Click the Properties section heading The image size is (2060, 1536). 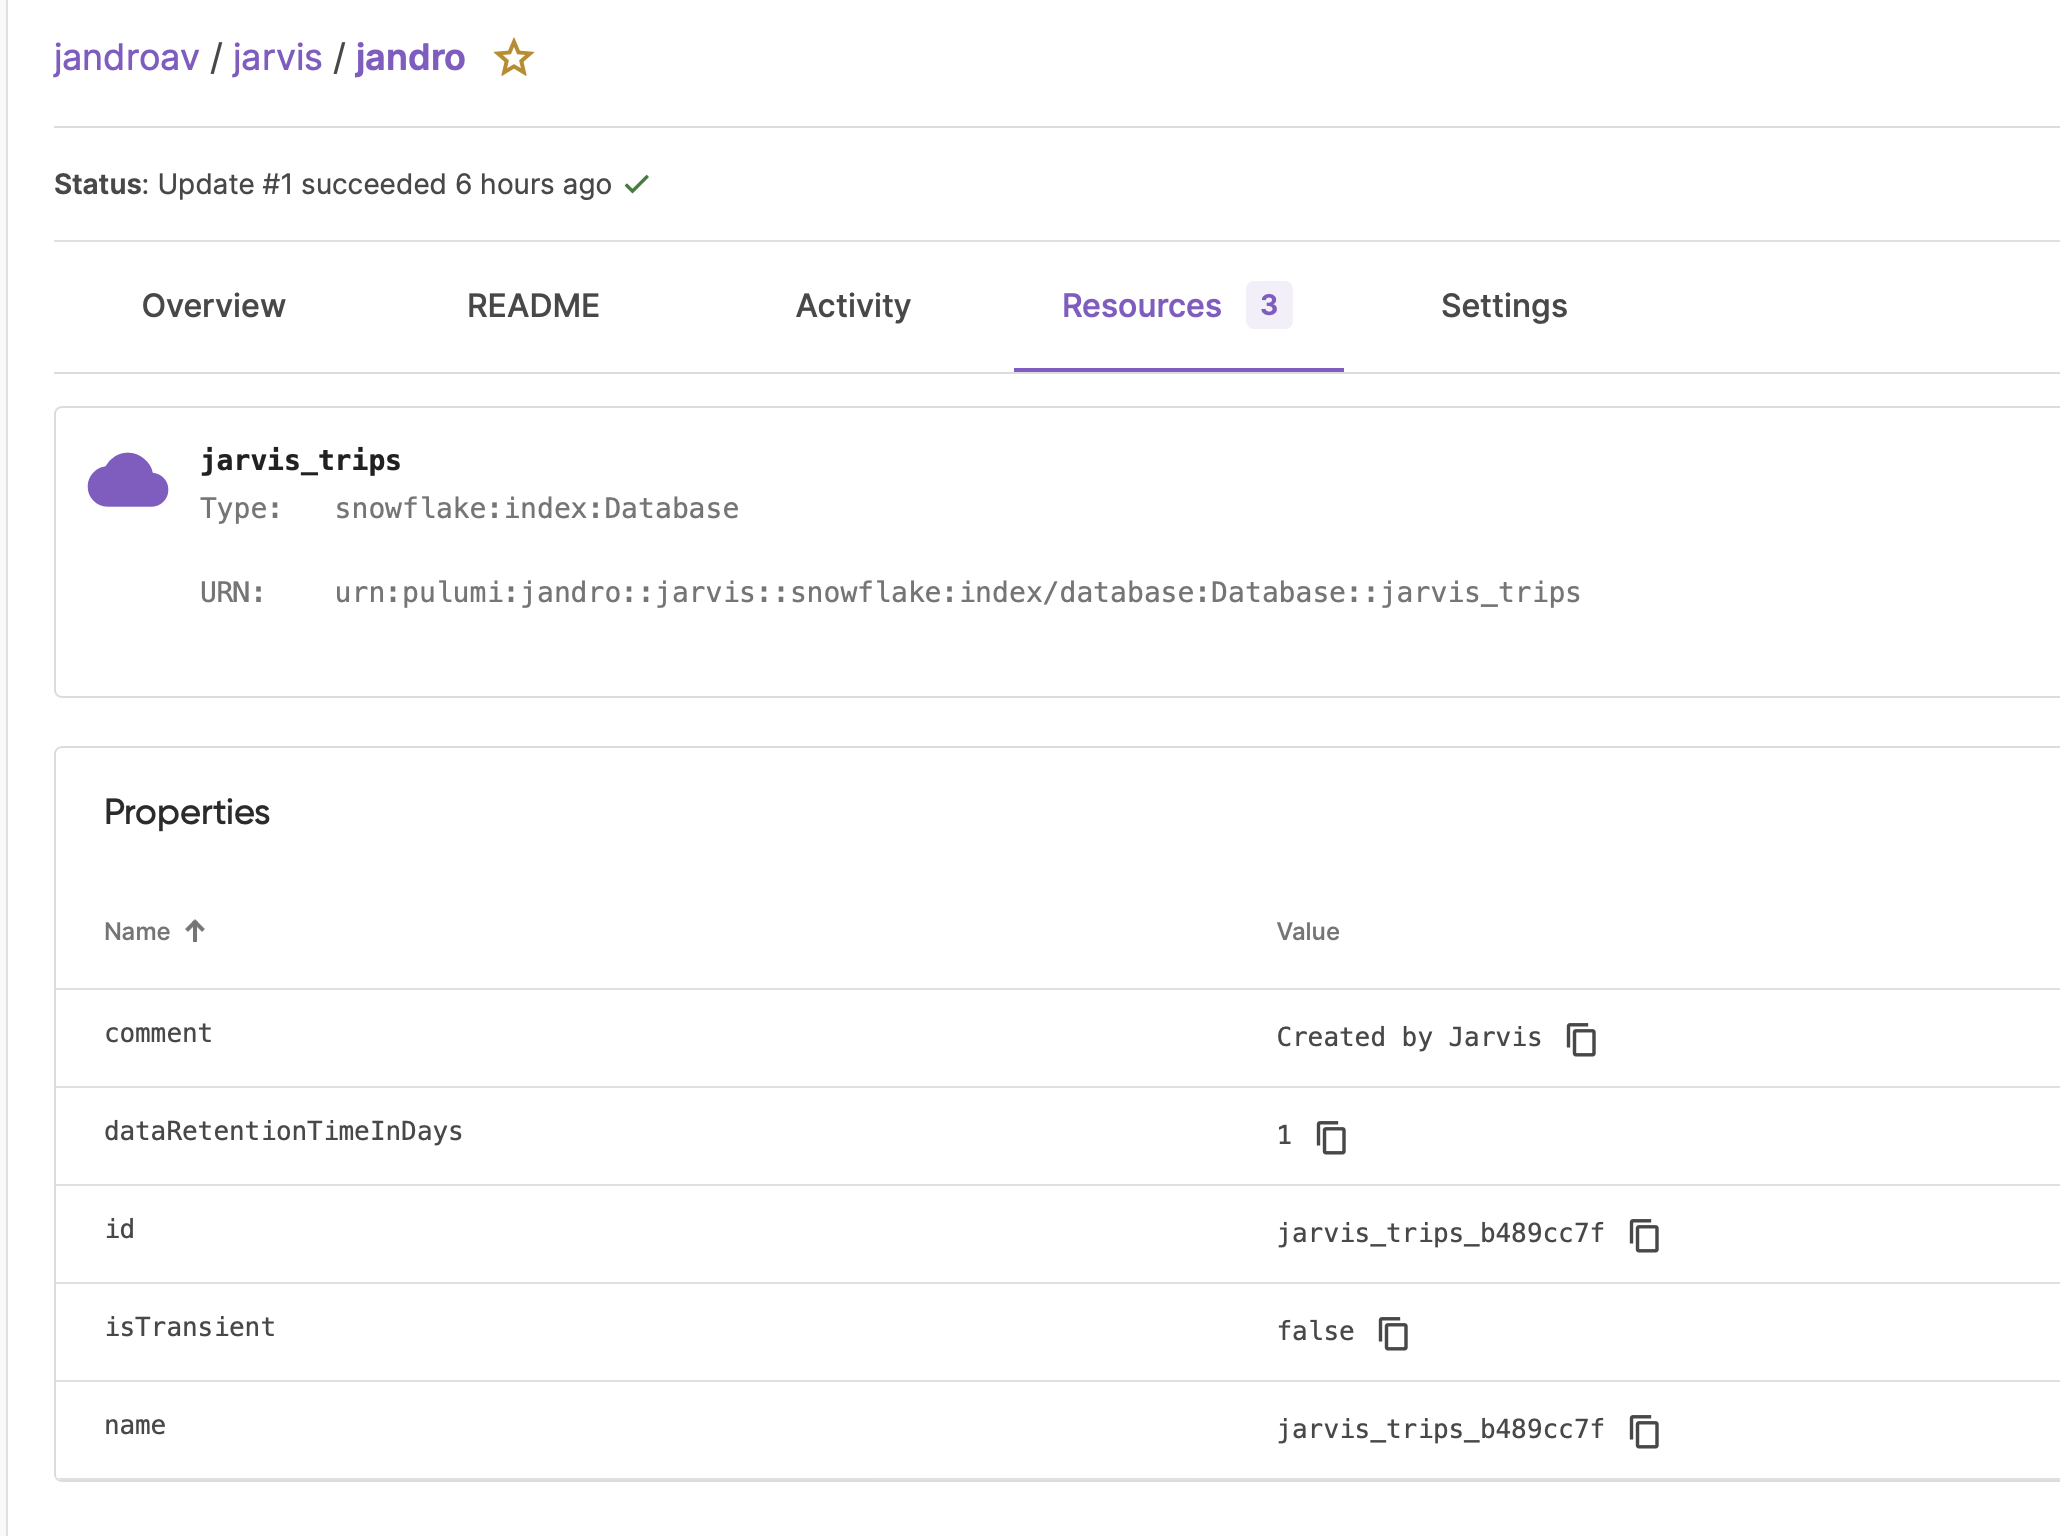tap(187, 812)
